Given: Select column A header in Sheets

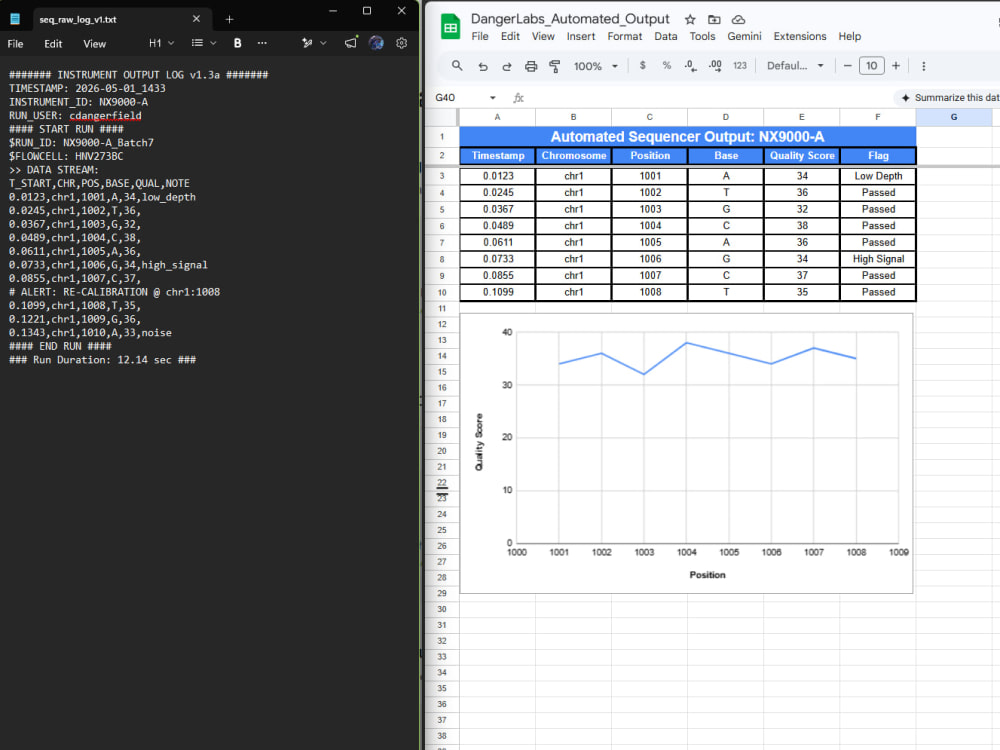Looking at the screenshot, I should point(497,117).
